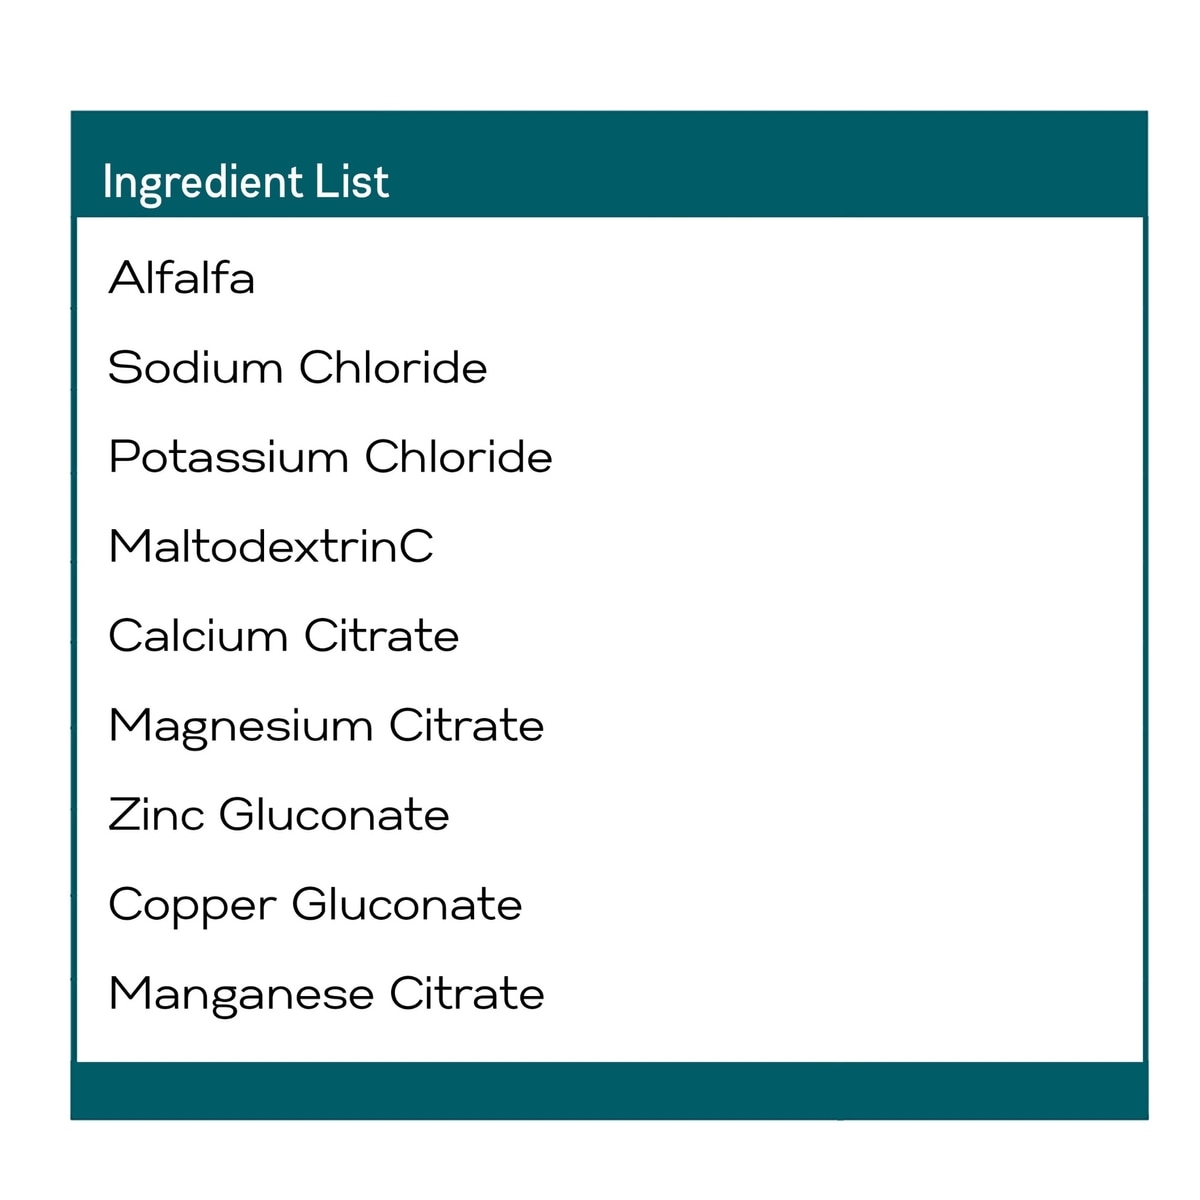The height and width of the screenshot is (1200, 1200).
Task: Click "Gluconate" next to Copper
Action: 407,905
